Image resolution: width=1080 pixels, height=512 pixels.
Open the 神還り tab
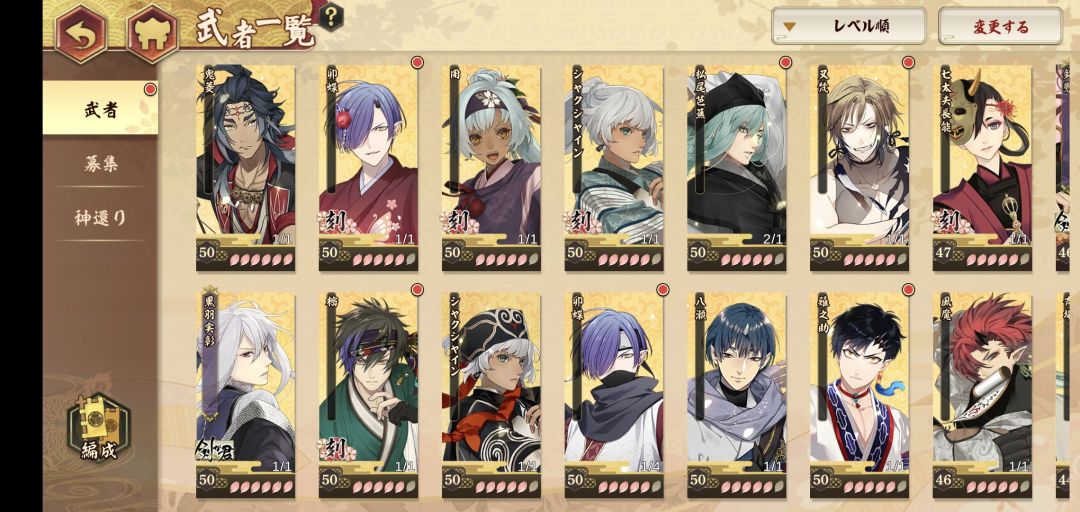tap(101, 217)
